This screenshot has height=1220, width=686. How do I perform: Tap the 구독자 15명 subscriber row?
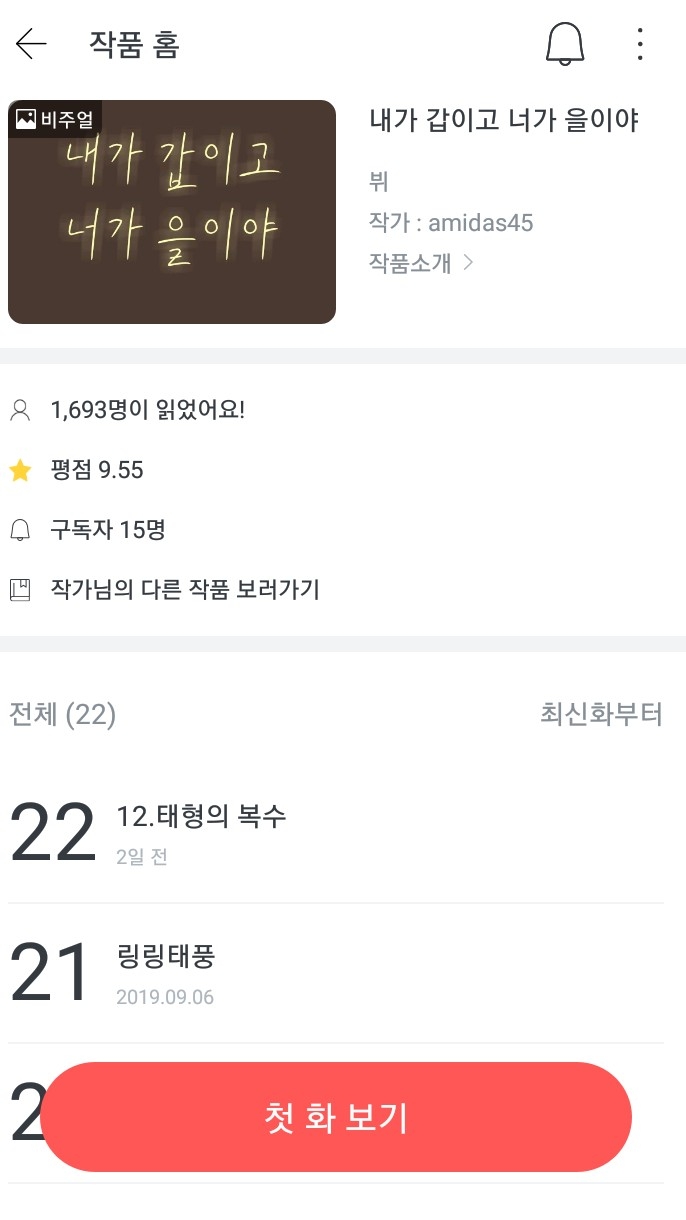pyautogui.click(x=108, y=530)
